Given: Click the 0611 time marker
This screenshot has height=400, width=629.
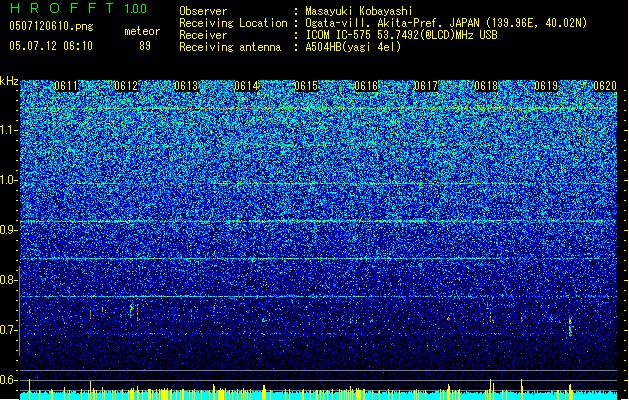Looking at the screenshot, I should click(66, 86).
